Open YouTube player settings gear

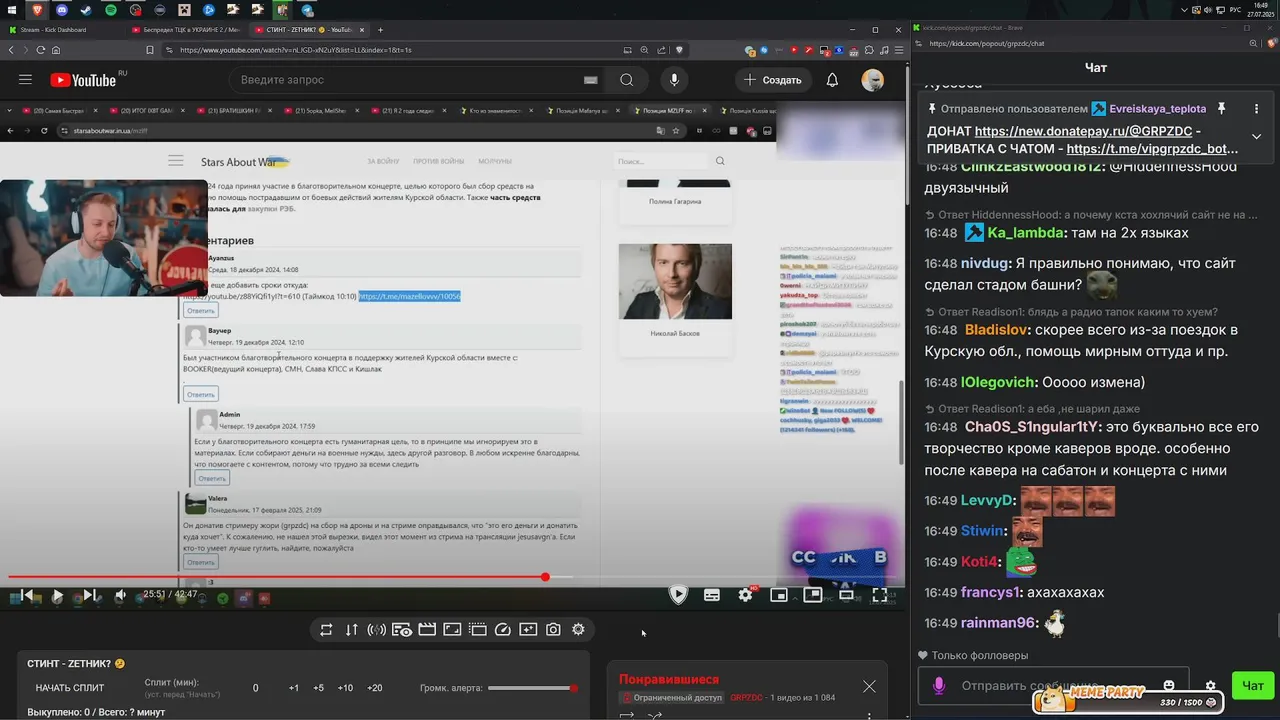click(746, 595)
